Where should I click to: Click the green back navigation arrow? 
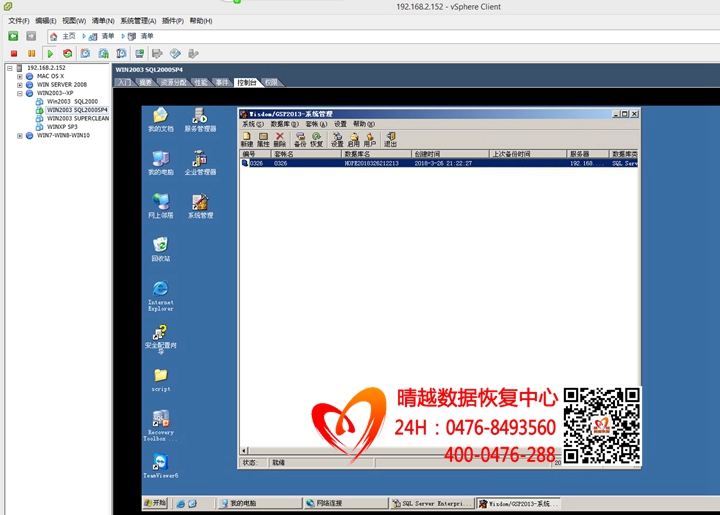tap(13, 36)
